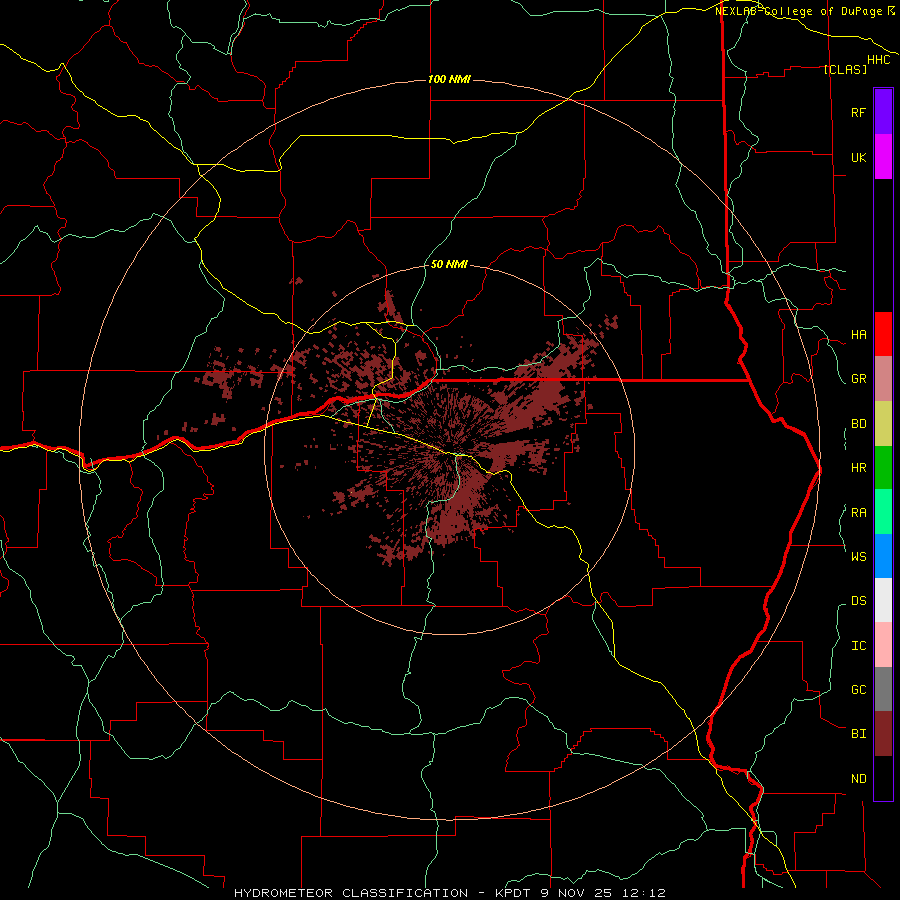Click the "KPDT" radar site identifier
This screenshot has width=900, height=900.
pos(513,893)
